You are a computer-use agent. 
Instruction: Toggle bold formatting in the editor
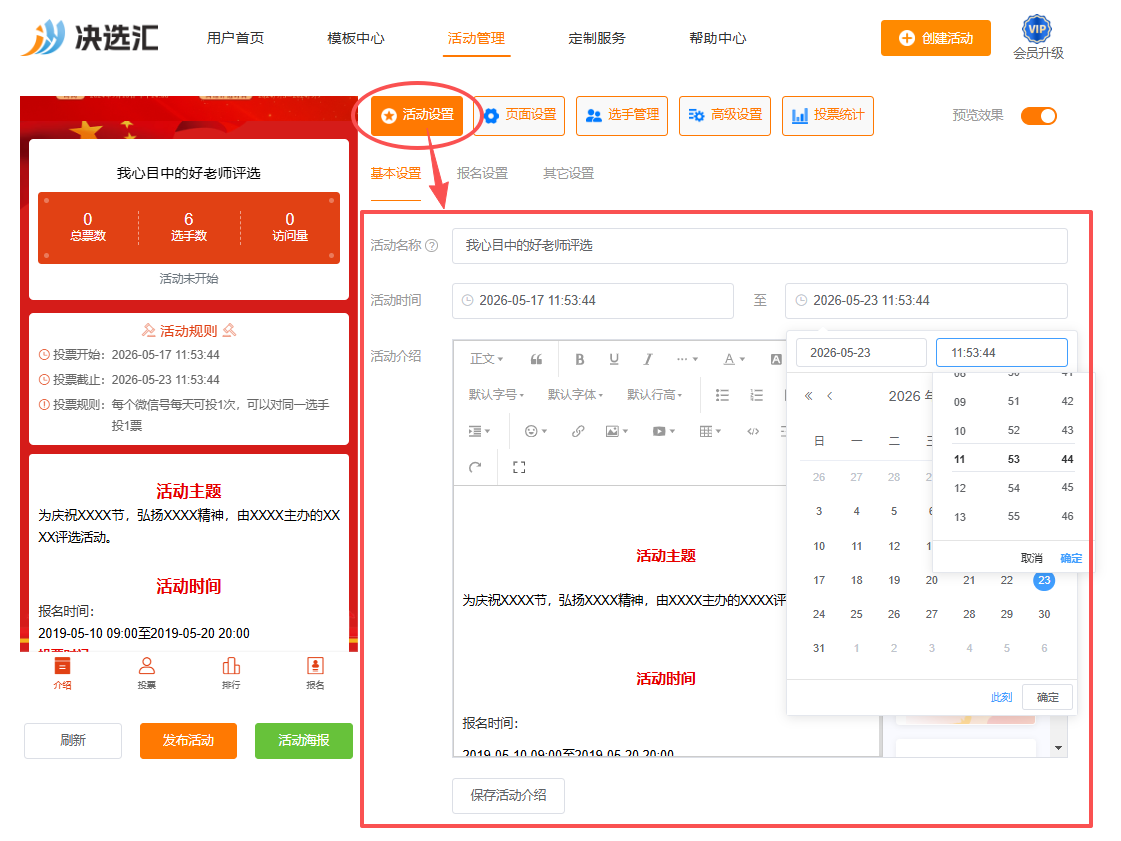coord(580,359)
